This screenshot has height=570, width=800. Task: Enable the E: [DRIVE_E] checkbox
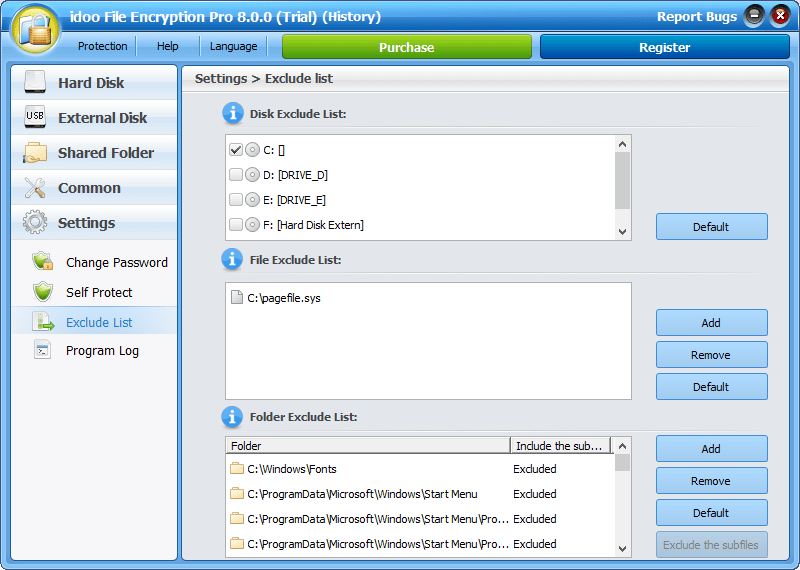236,200
